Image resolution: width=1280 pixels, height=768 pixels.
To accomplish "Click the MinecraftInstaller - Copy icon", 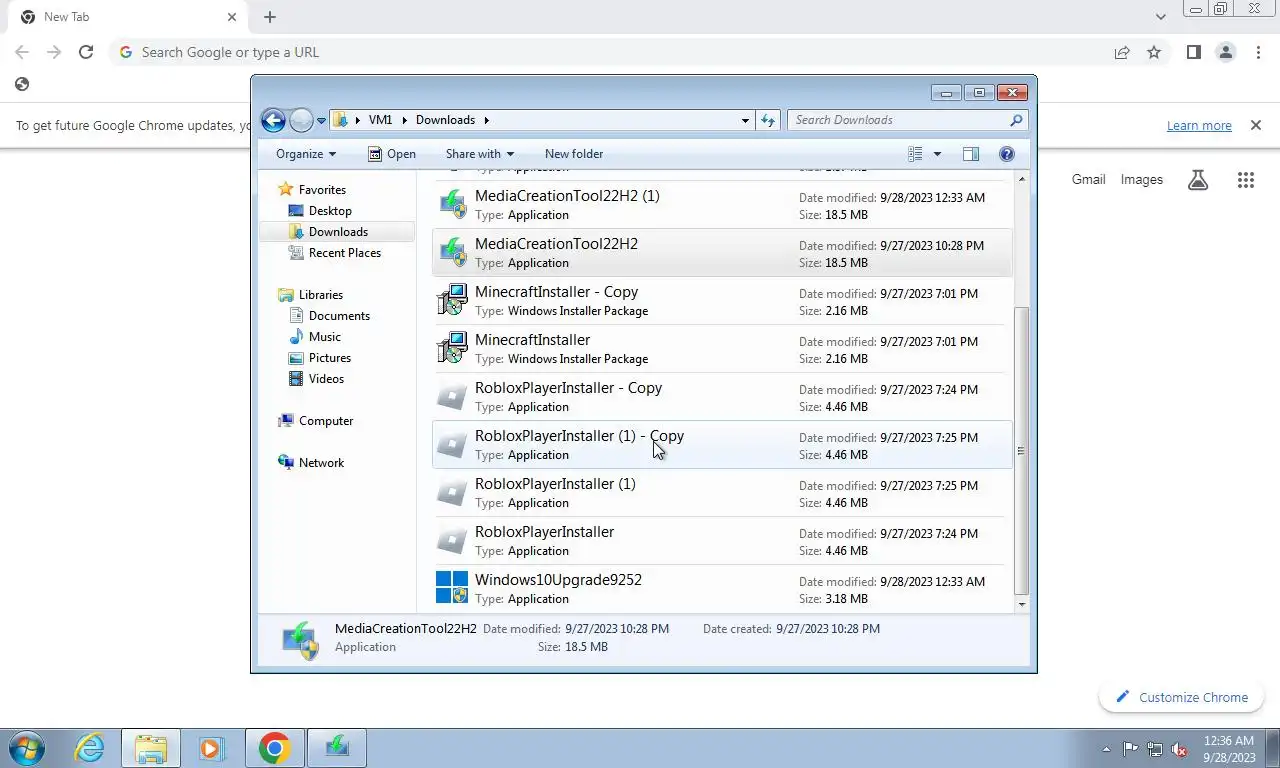I will (452, 300).
